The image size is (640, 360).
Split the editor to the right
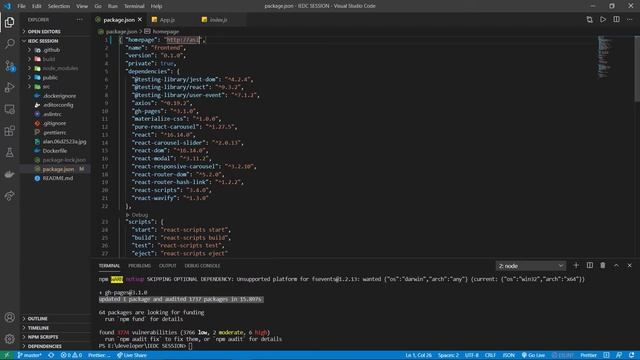[x=616, y=20]
